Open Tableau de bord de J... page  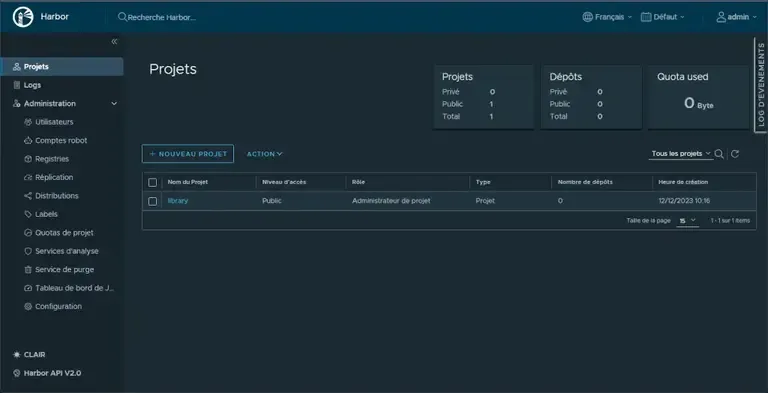pos(75,288)
